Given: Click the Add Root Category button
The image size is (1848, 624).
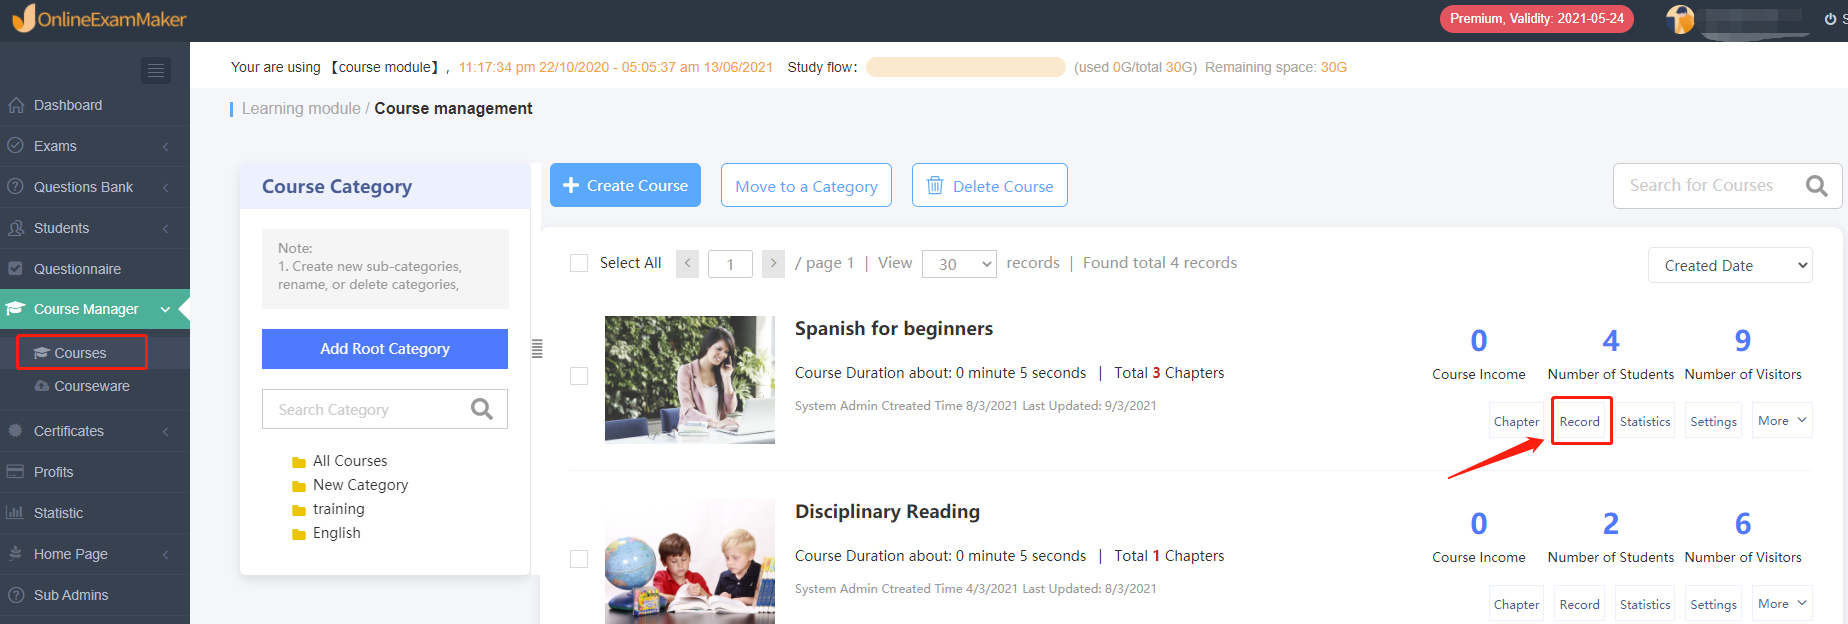Looking at the screenshot, I should click(x=385, y=349).
